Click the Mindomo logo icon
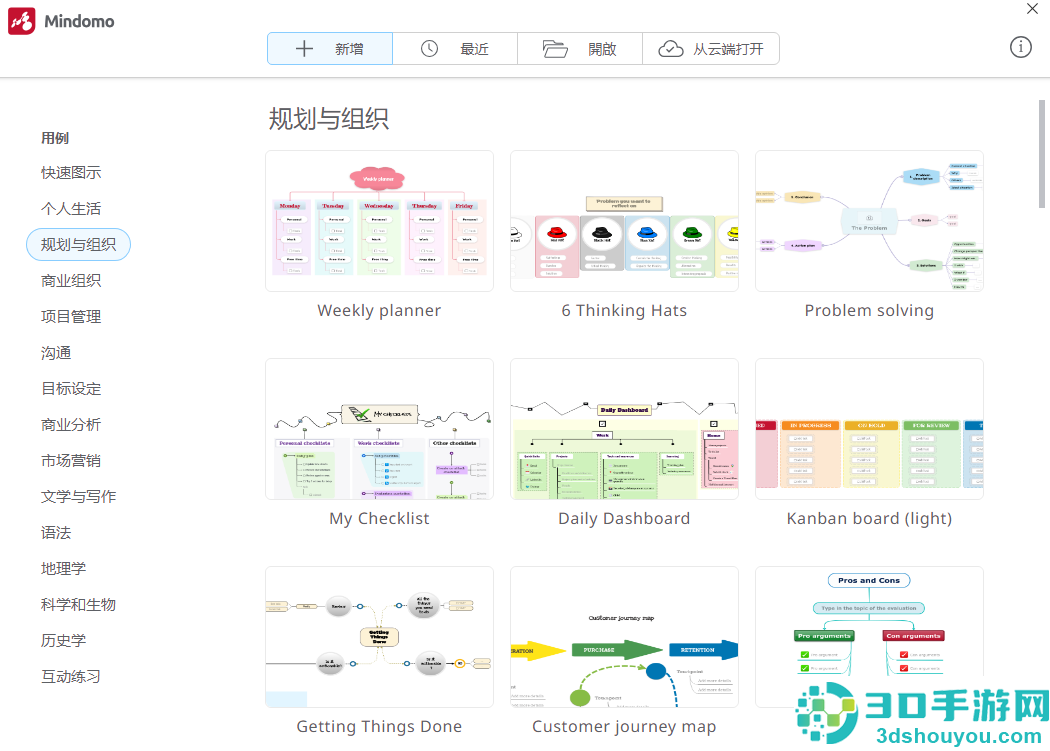 coord(21,21)
